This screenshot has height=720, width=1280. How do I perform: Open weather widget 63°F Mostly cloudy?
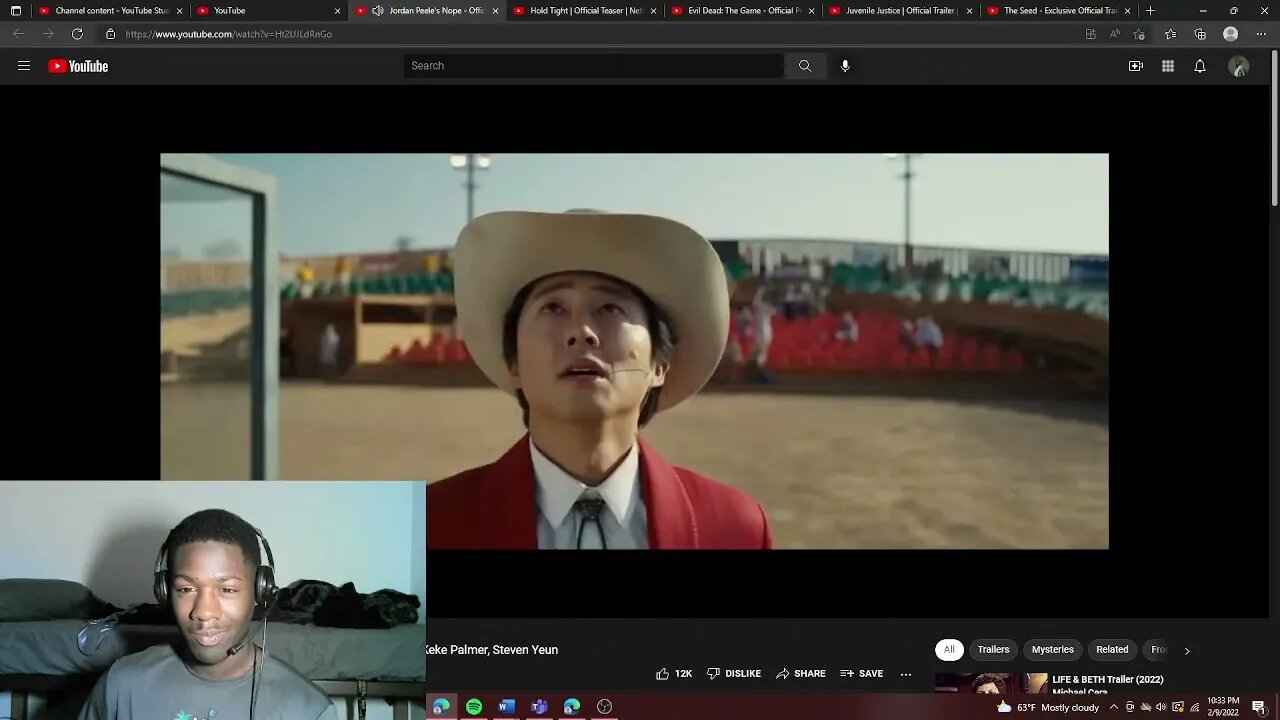(x=1047, y=707)
